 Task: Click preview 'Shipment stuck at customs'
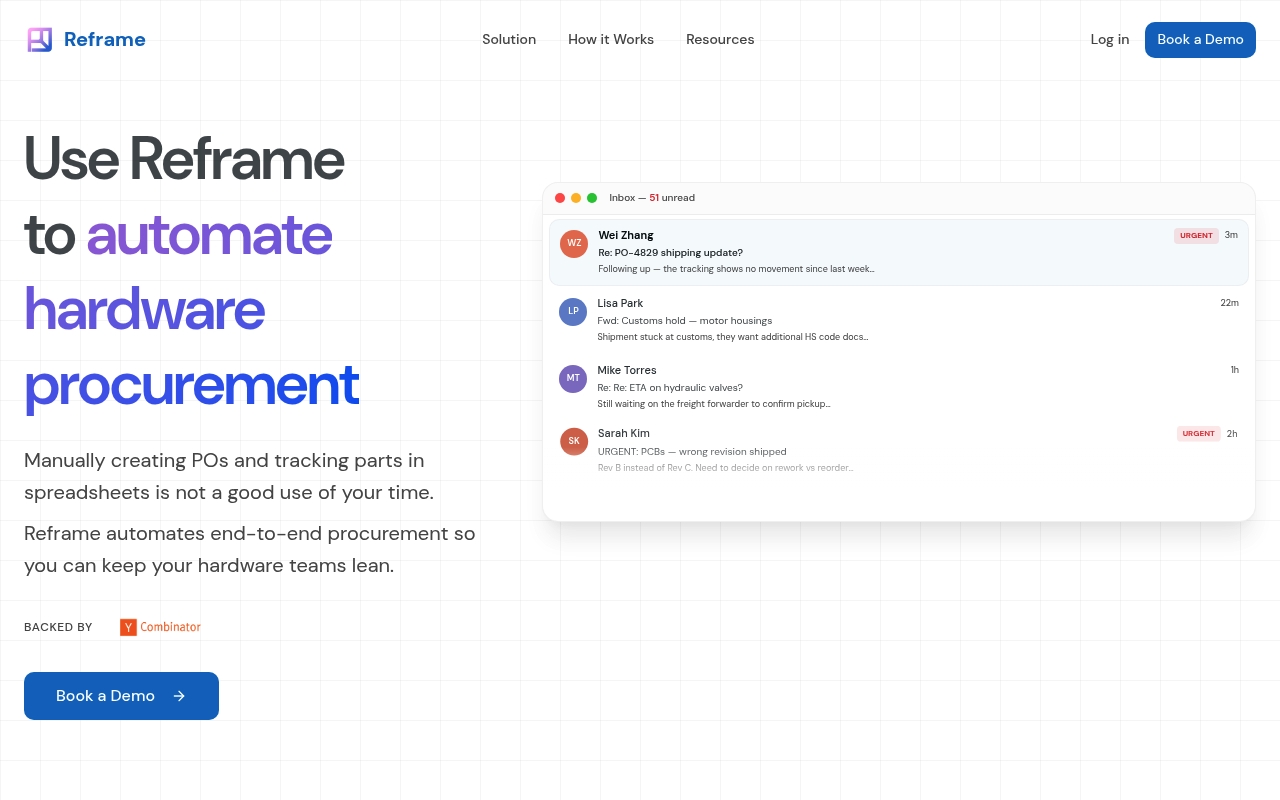click(x=733, y=337)
